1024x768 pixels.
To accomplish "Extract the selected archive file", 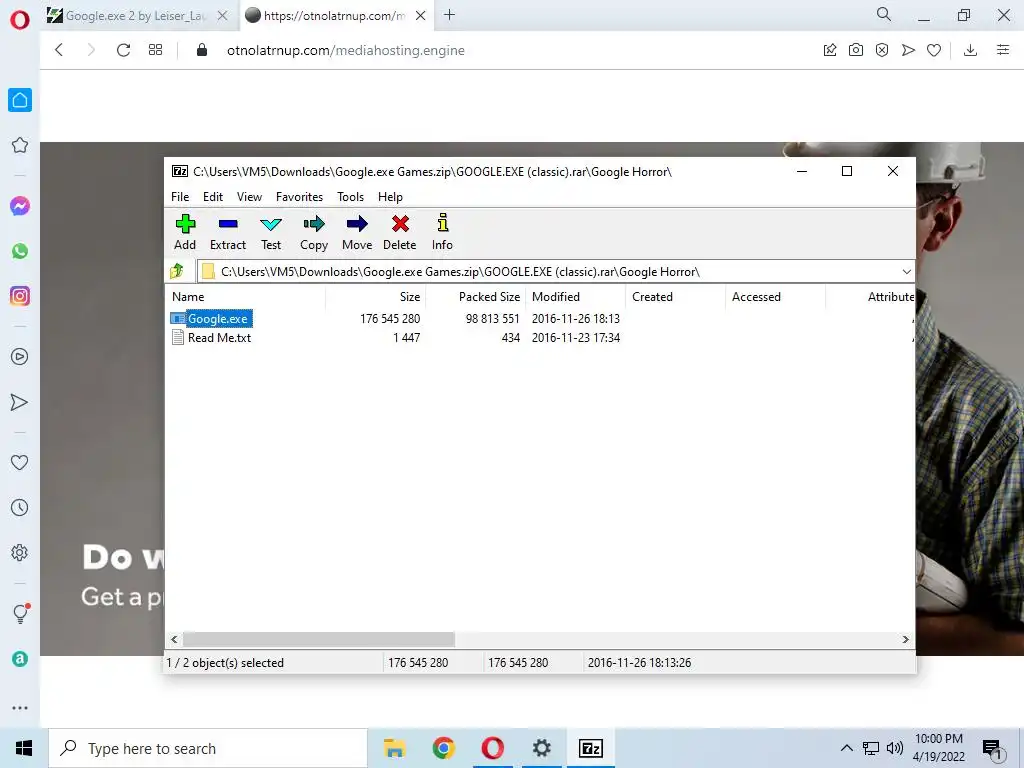I will [x=228, y=232].
